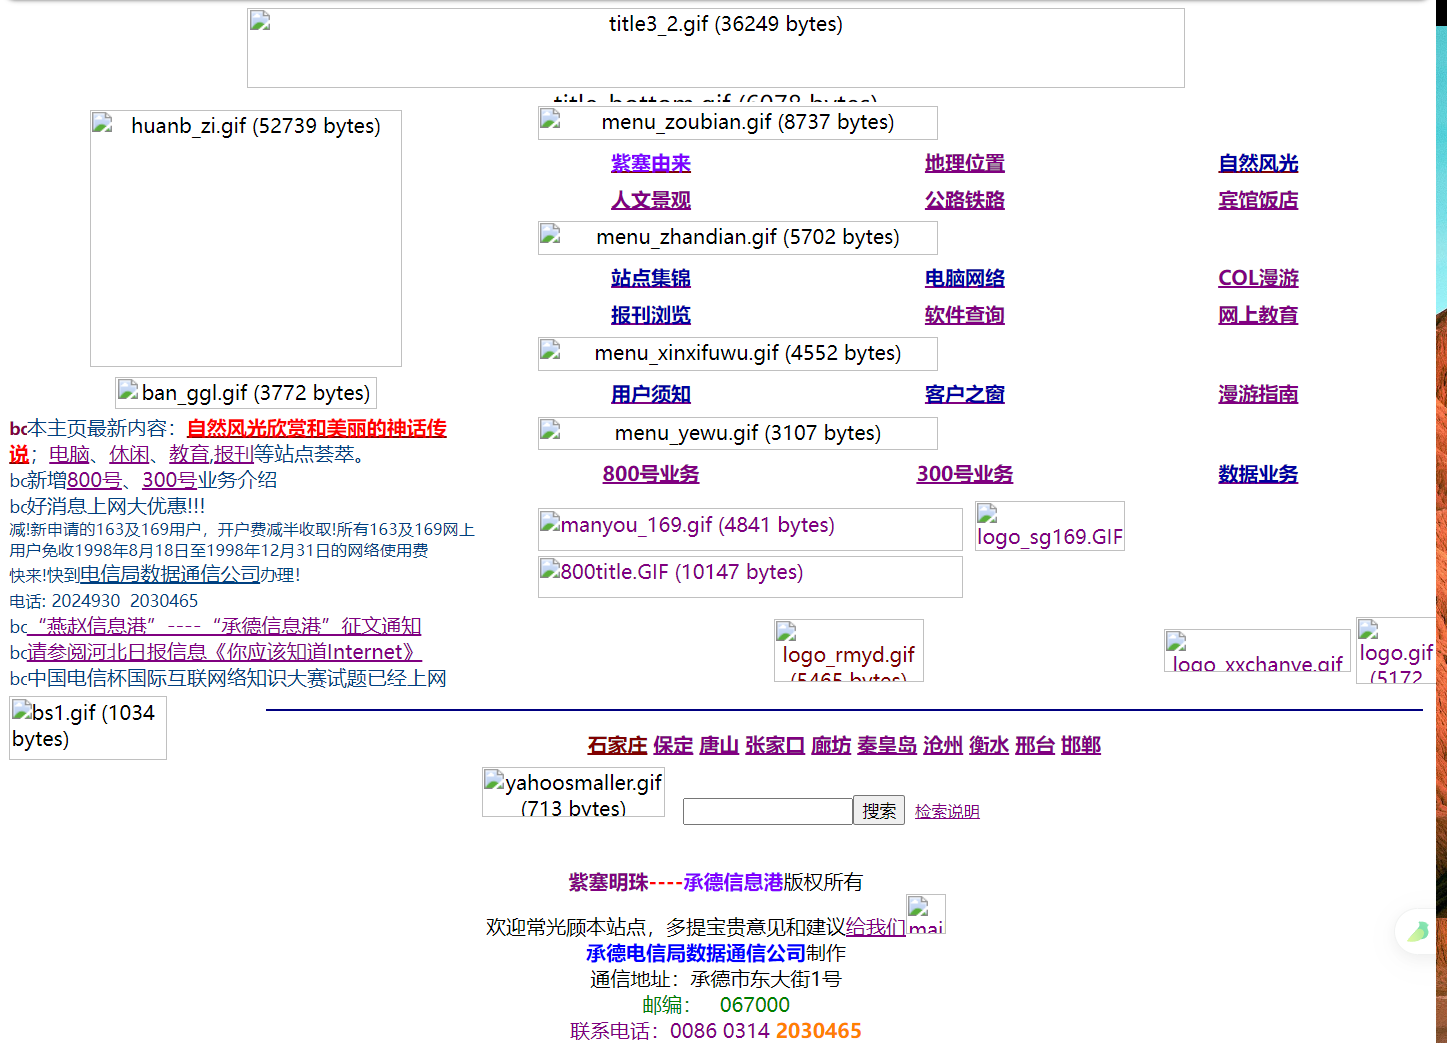Screen dimensions: 1447x1043
Task: Open the 电信局数据通信公司 link
Action: click(170, 574)
